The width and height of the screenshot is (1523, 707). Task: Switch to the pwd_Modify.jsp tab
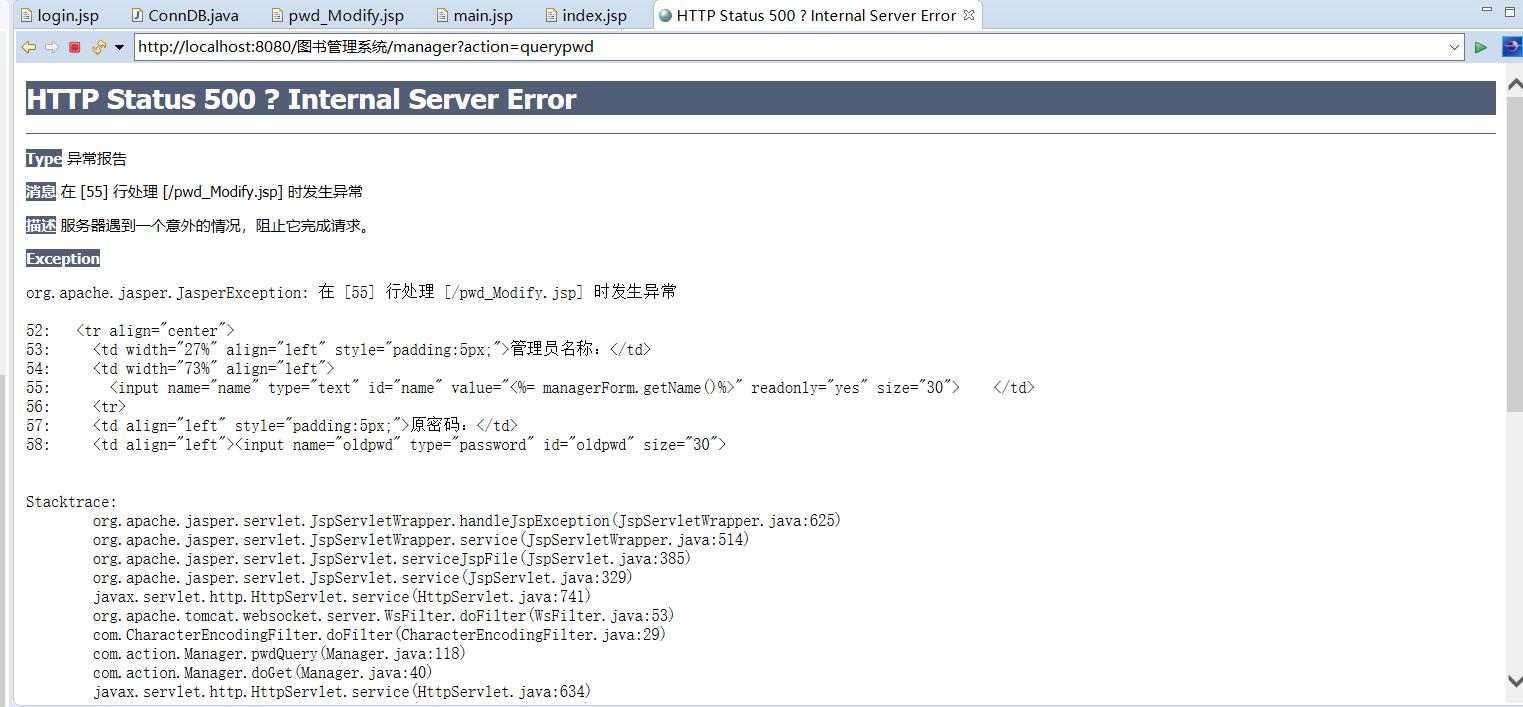click(x=336, y=16)
